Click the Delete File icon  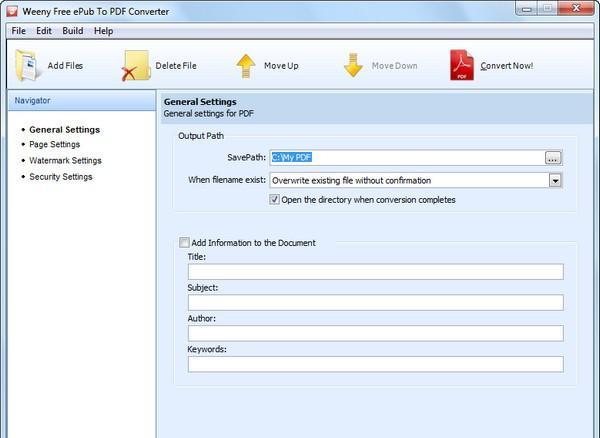(136, 66)
